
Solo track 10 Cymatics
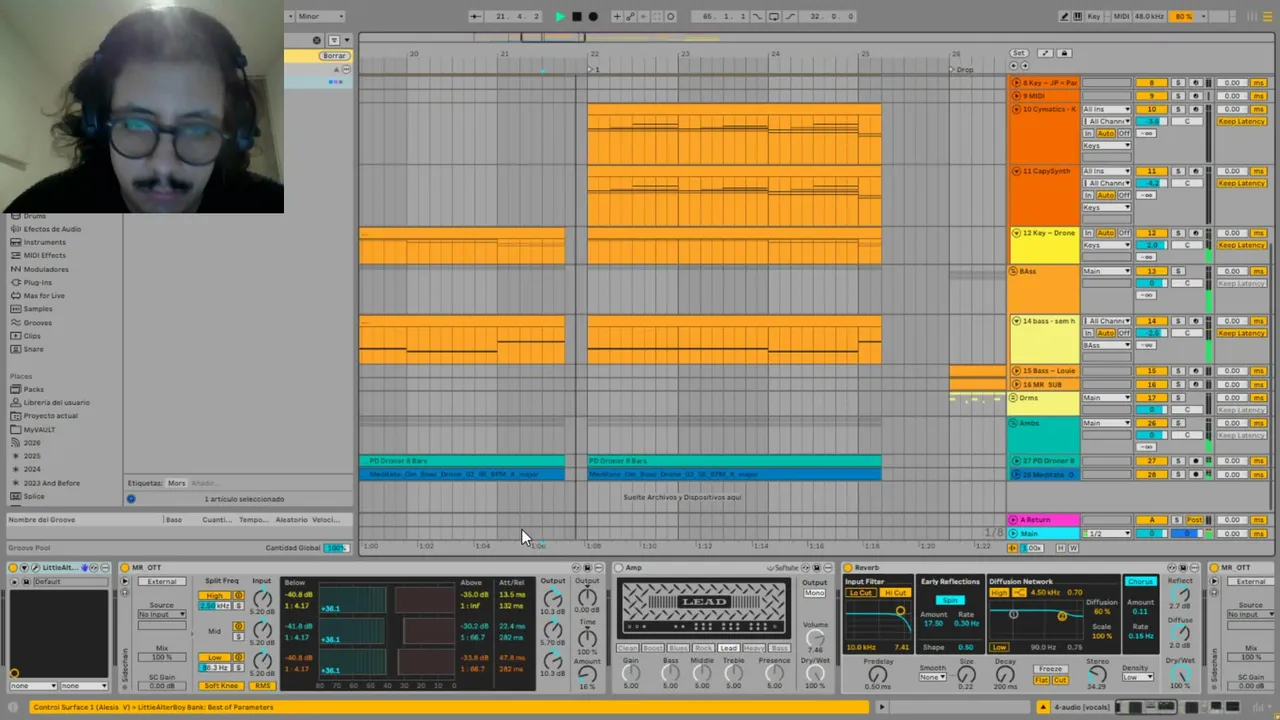pos(1178,109)
